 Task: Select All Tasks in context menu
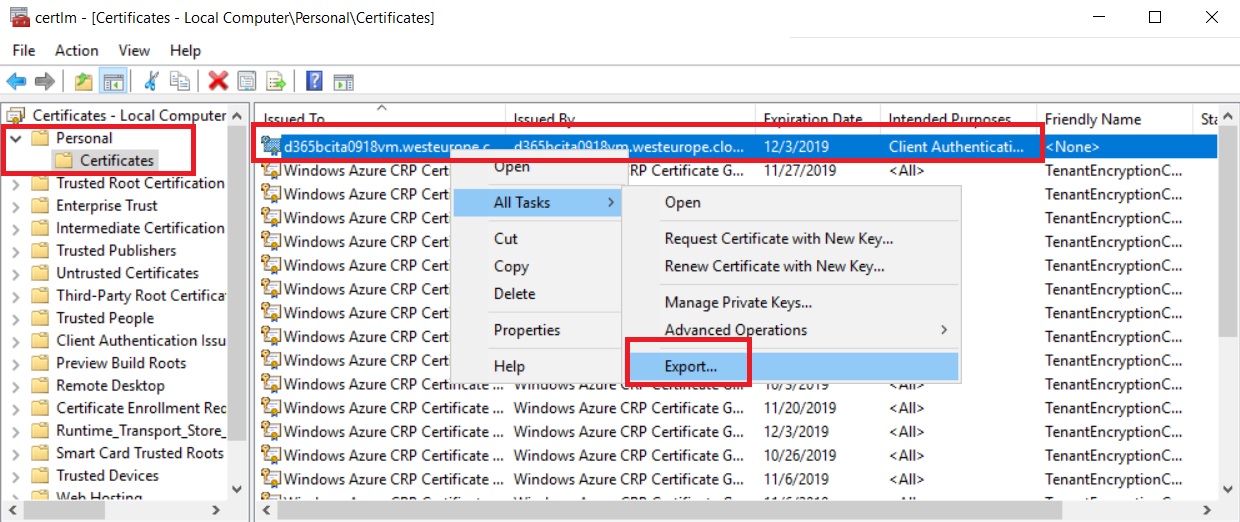538,203
